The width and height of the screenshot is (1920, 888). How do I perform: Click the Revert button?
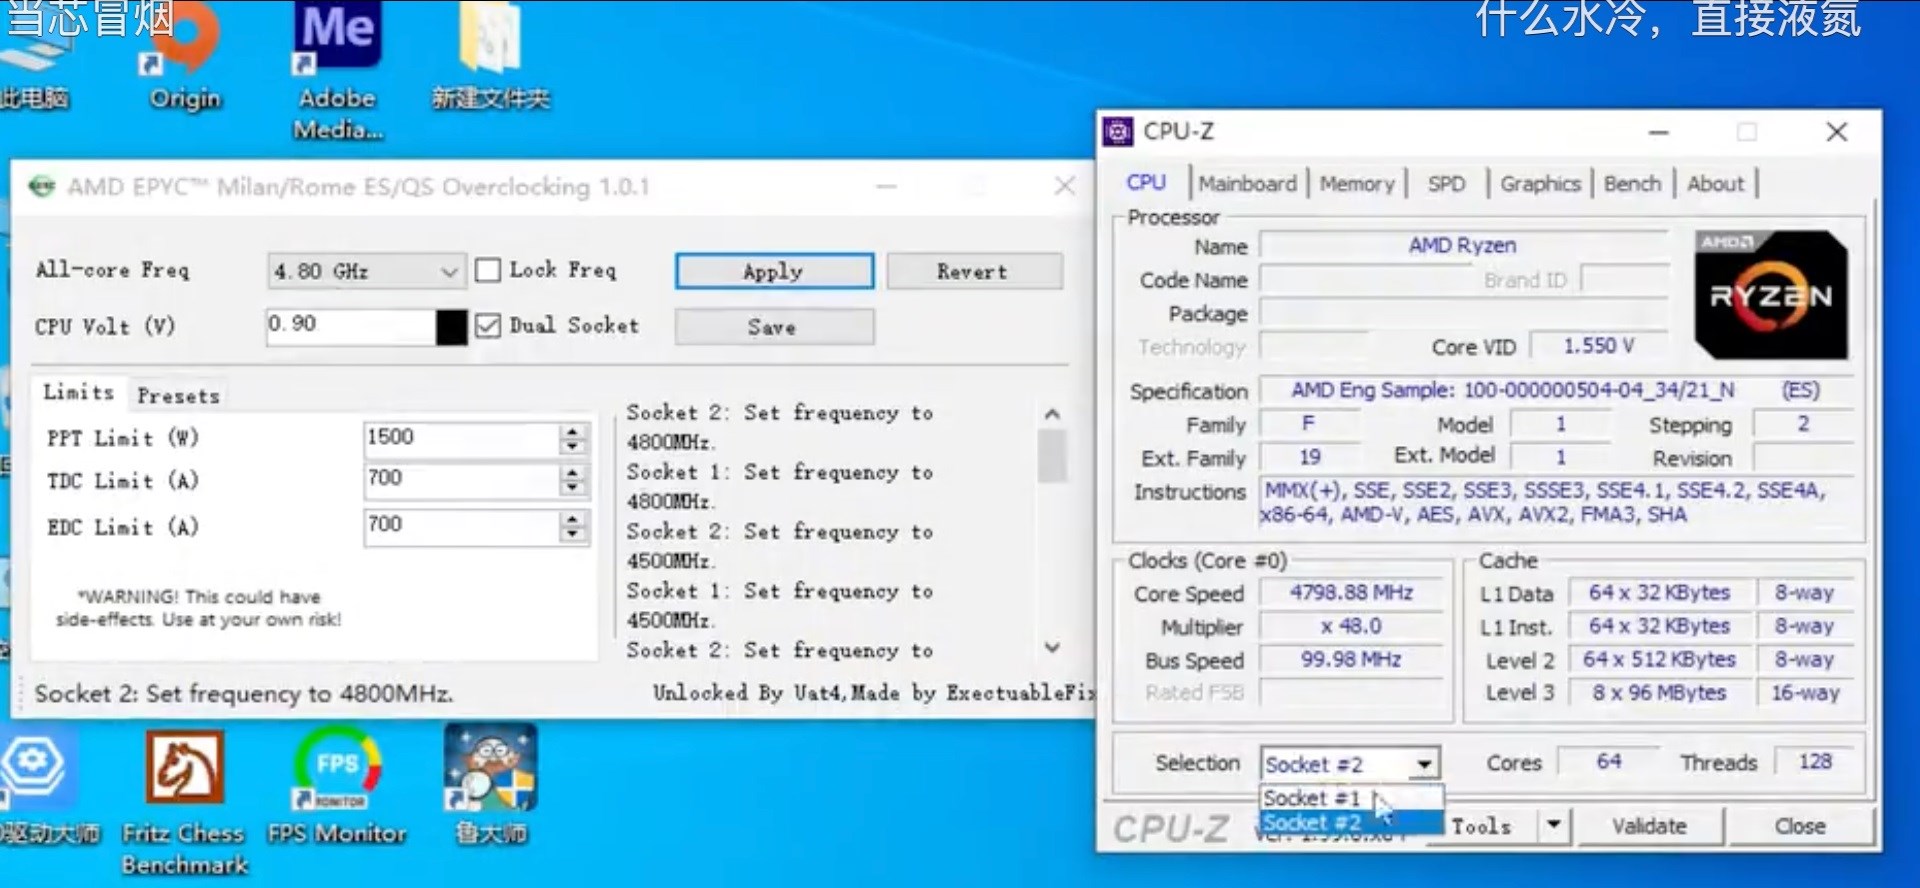(973, 271)
